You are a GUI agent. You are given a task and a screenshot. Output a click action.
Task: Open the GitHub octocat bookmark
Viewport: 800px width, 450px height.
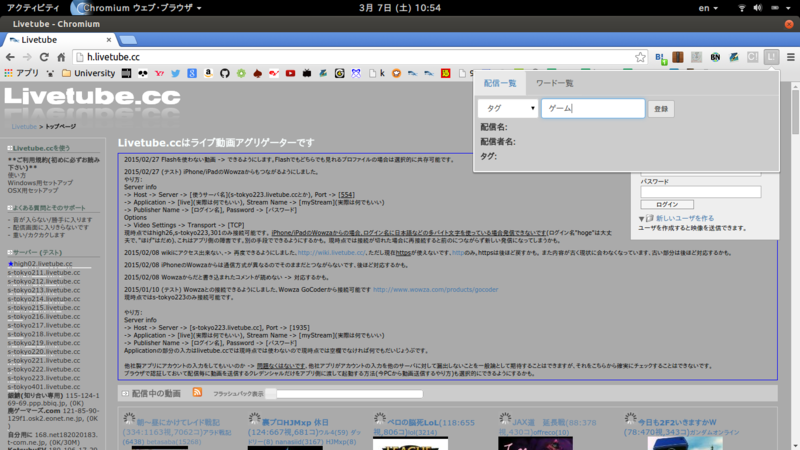coord(224,73)
